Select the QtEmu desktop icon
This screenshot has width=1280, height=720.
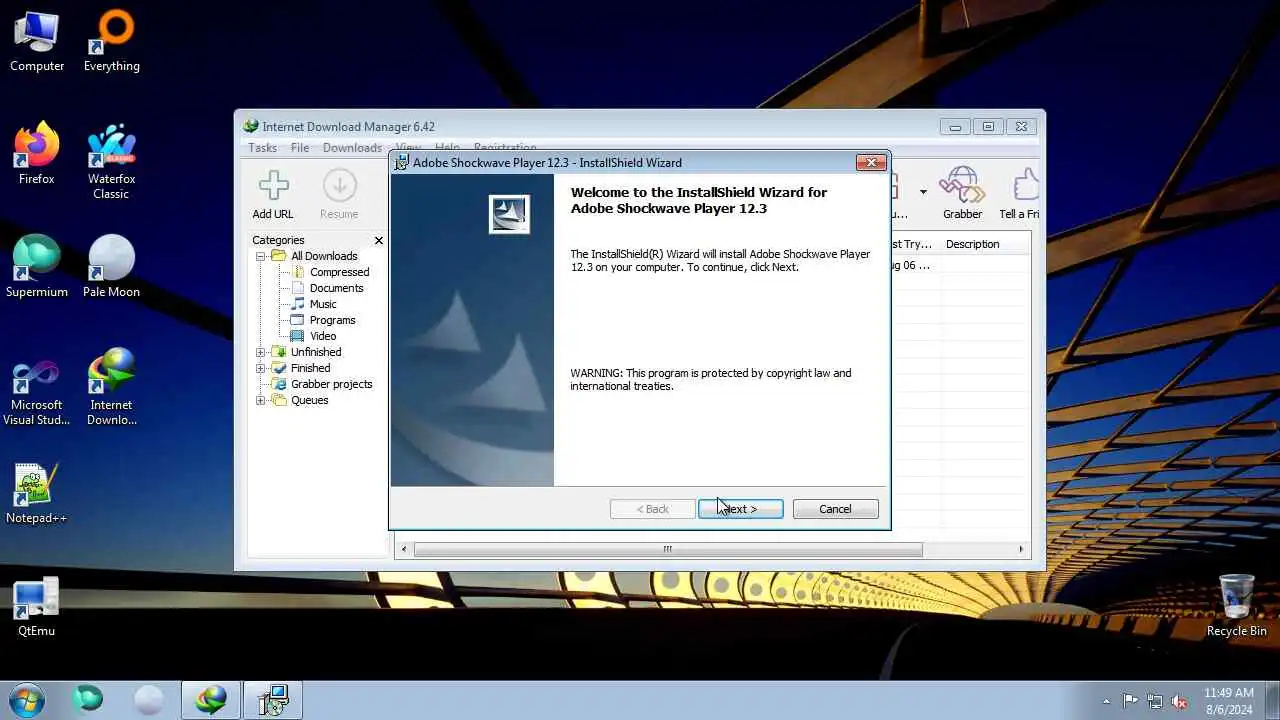coord(37,606)
